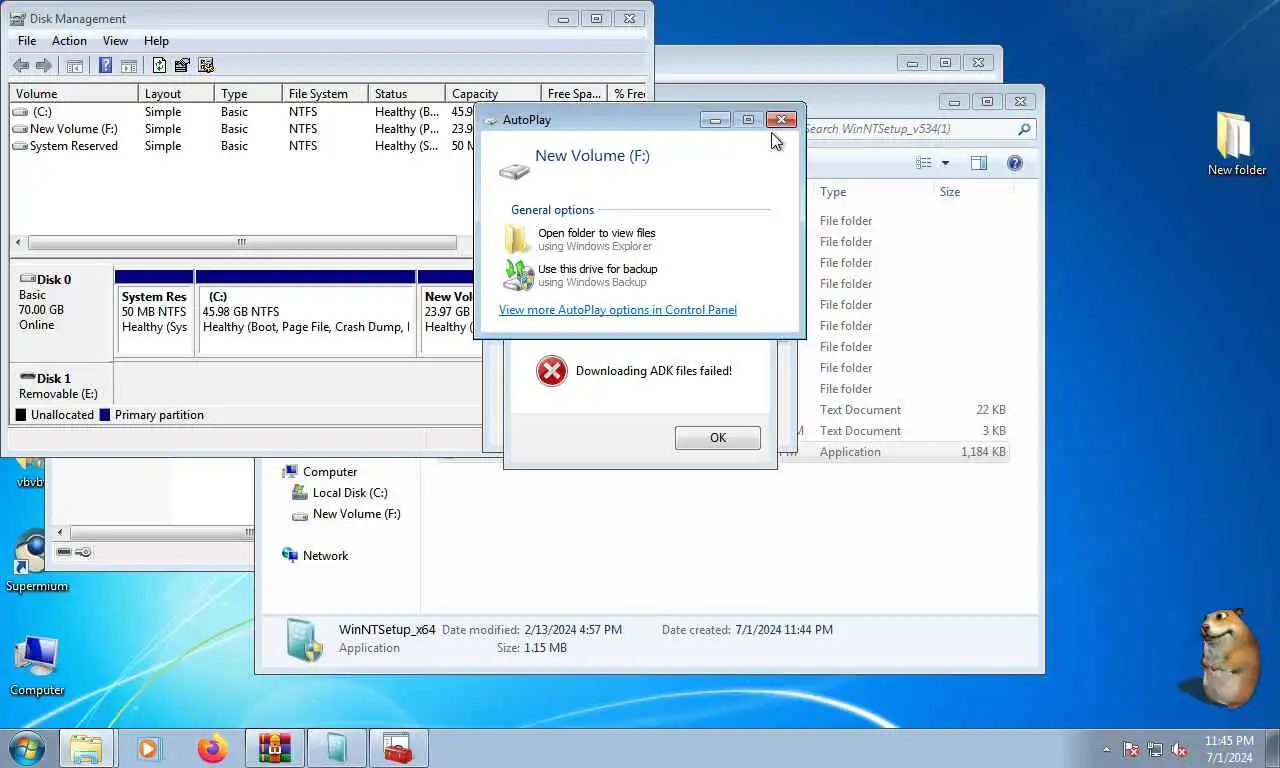Click Search WinNTSetup_v534(1) field
Viewport: 1280px width, 768px height.
[x=908, y=129]
